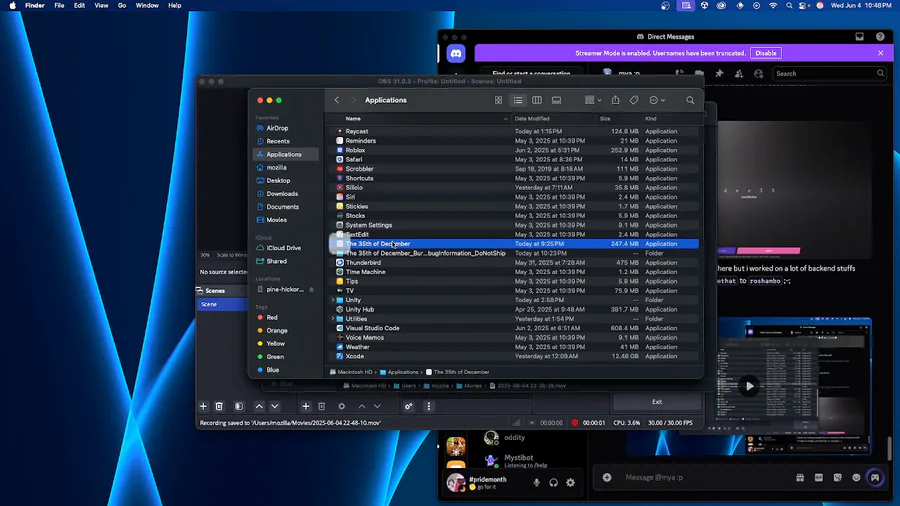Click the OBS Exit button
Viewport: 900px width, 506px height.
coord(657,402)
